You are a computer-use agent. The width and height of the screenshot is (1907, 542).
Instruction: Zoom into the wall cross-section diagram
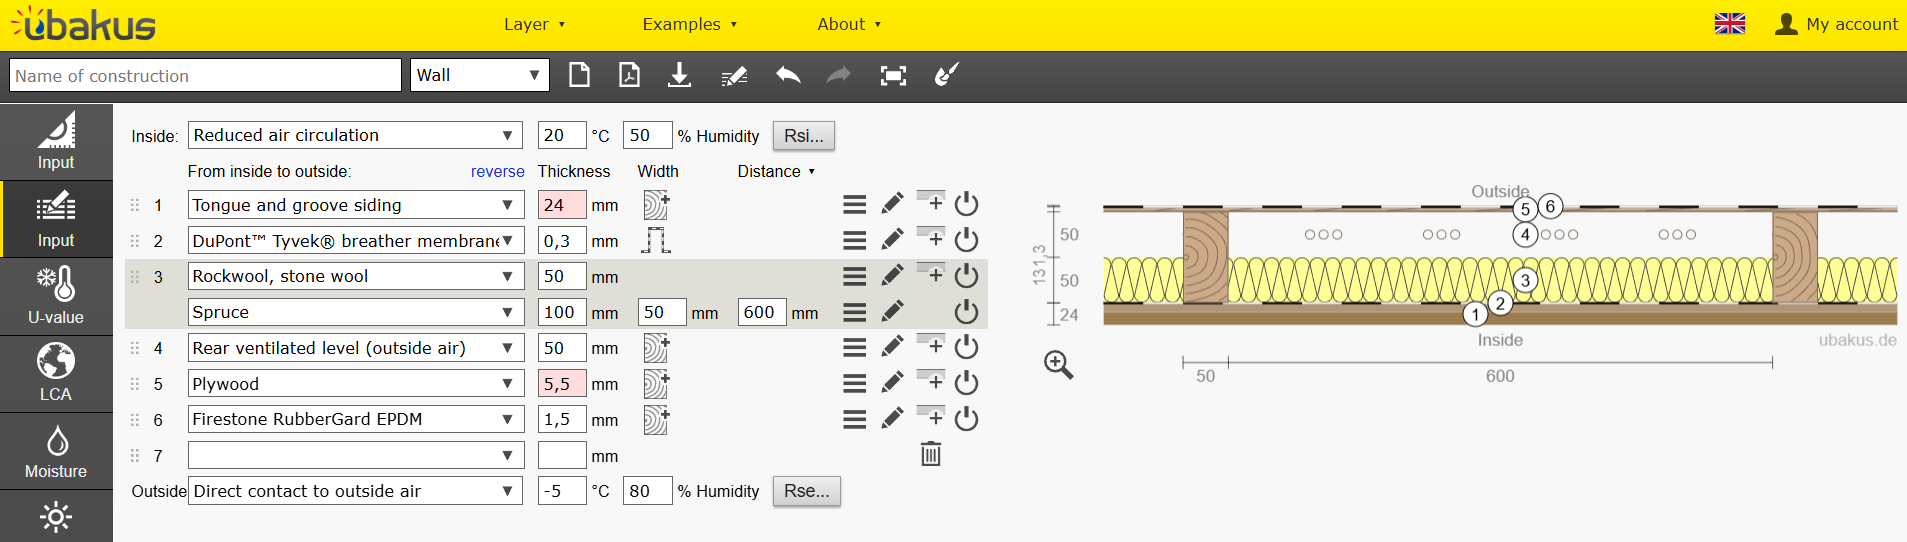[1058, 365]
